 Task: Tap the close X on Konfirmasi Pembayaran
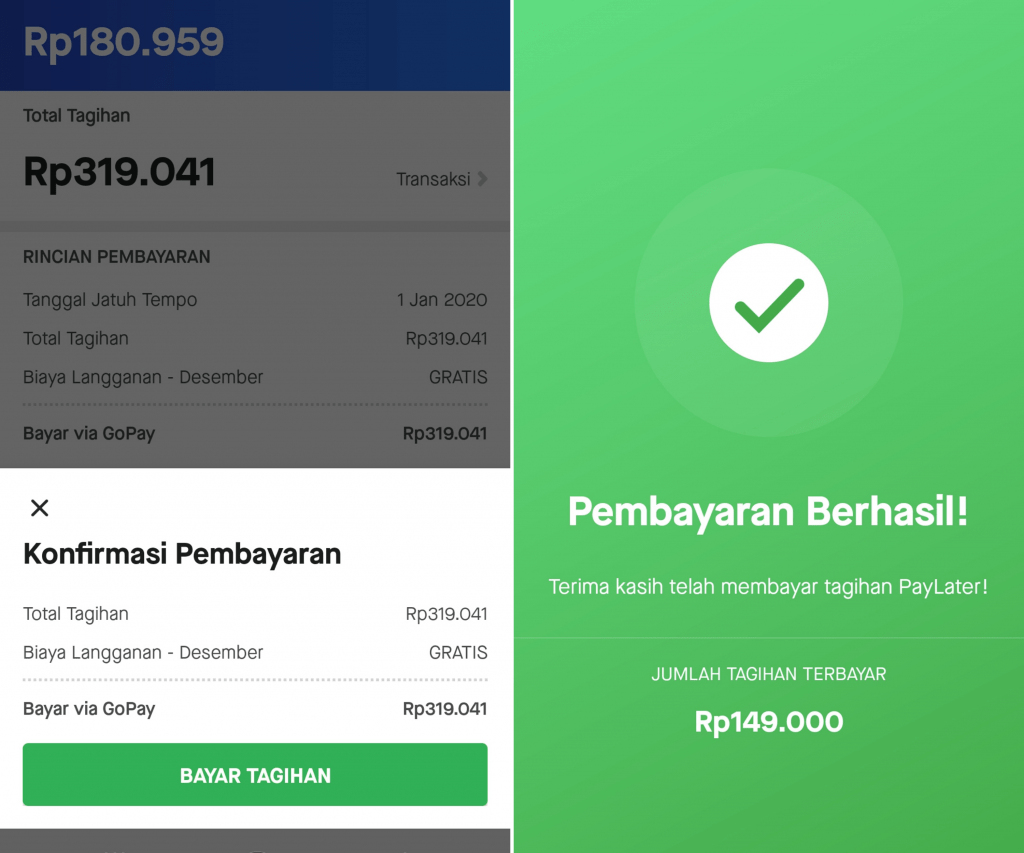pos(39,508)
